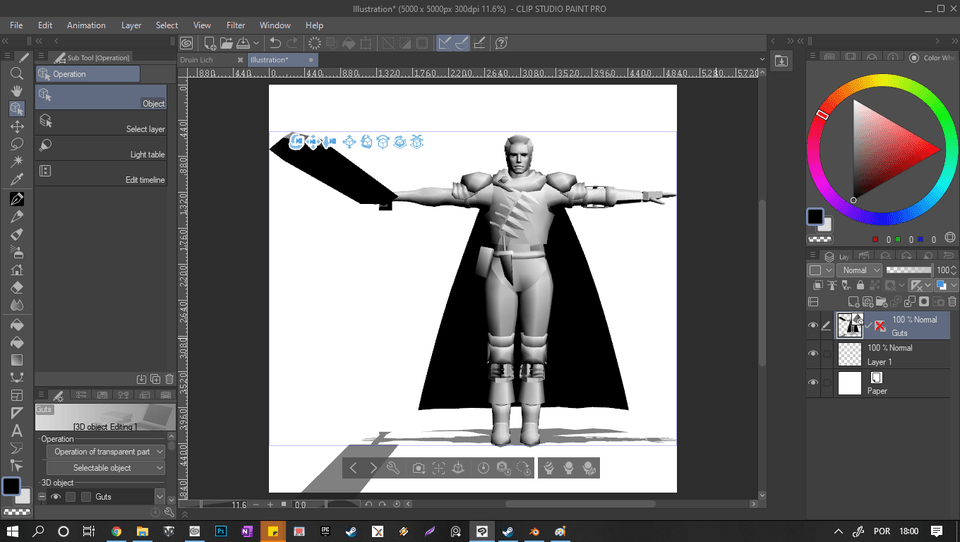The height and width of the screenshot is (542, 960).
Task: Select the Auto select wand tool
Action: 17,161
